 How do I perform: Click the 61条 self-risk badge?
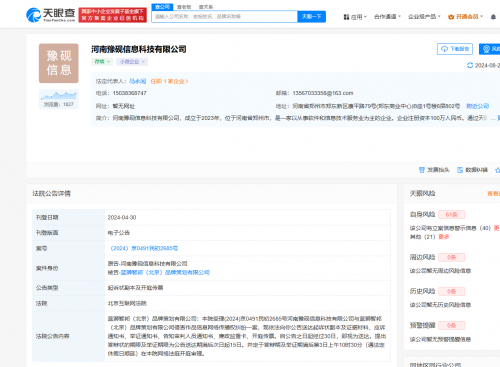451,214
